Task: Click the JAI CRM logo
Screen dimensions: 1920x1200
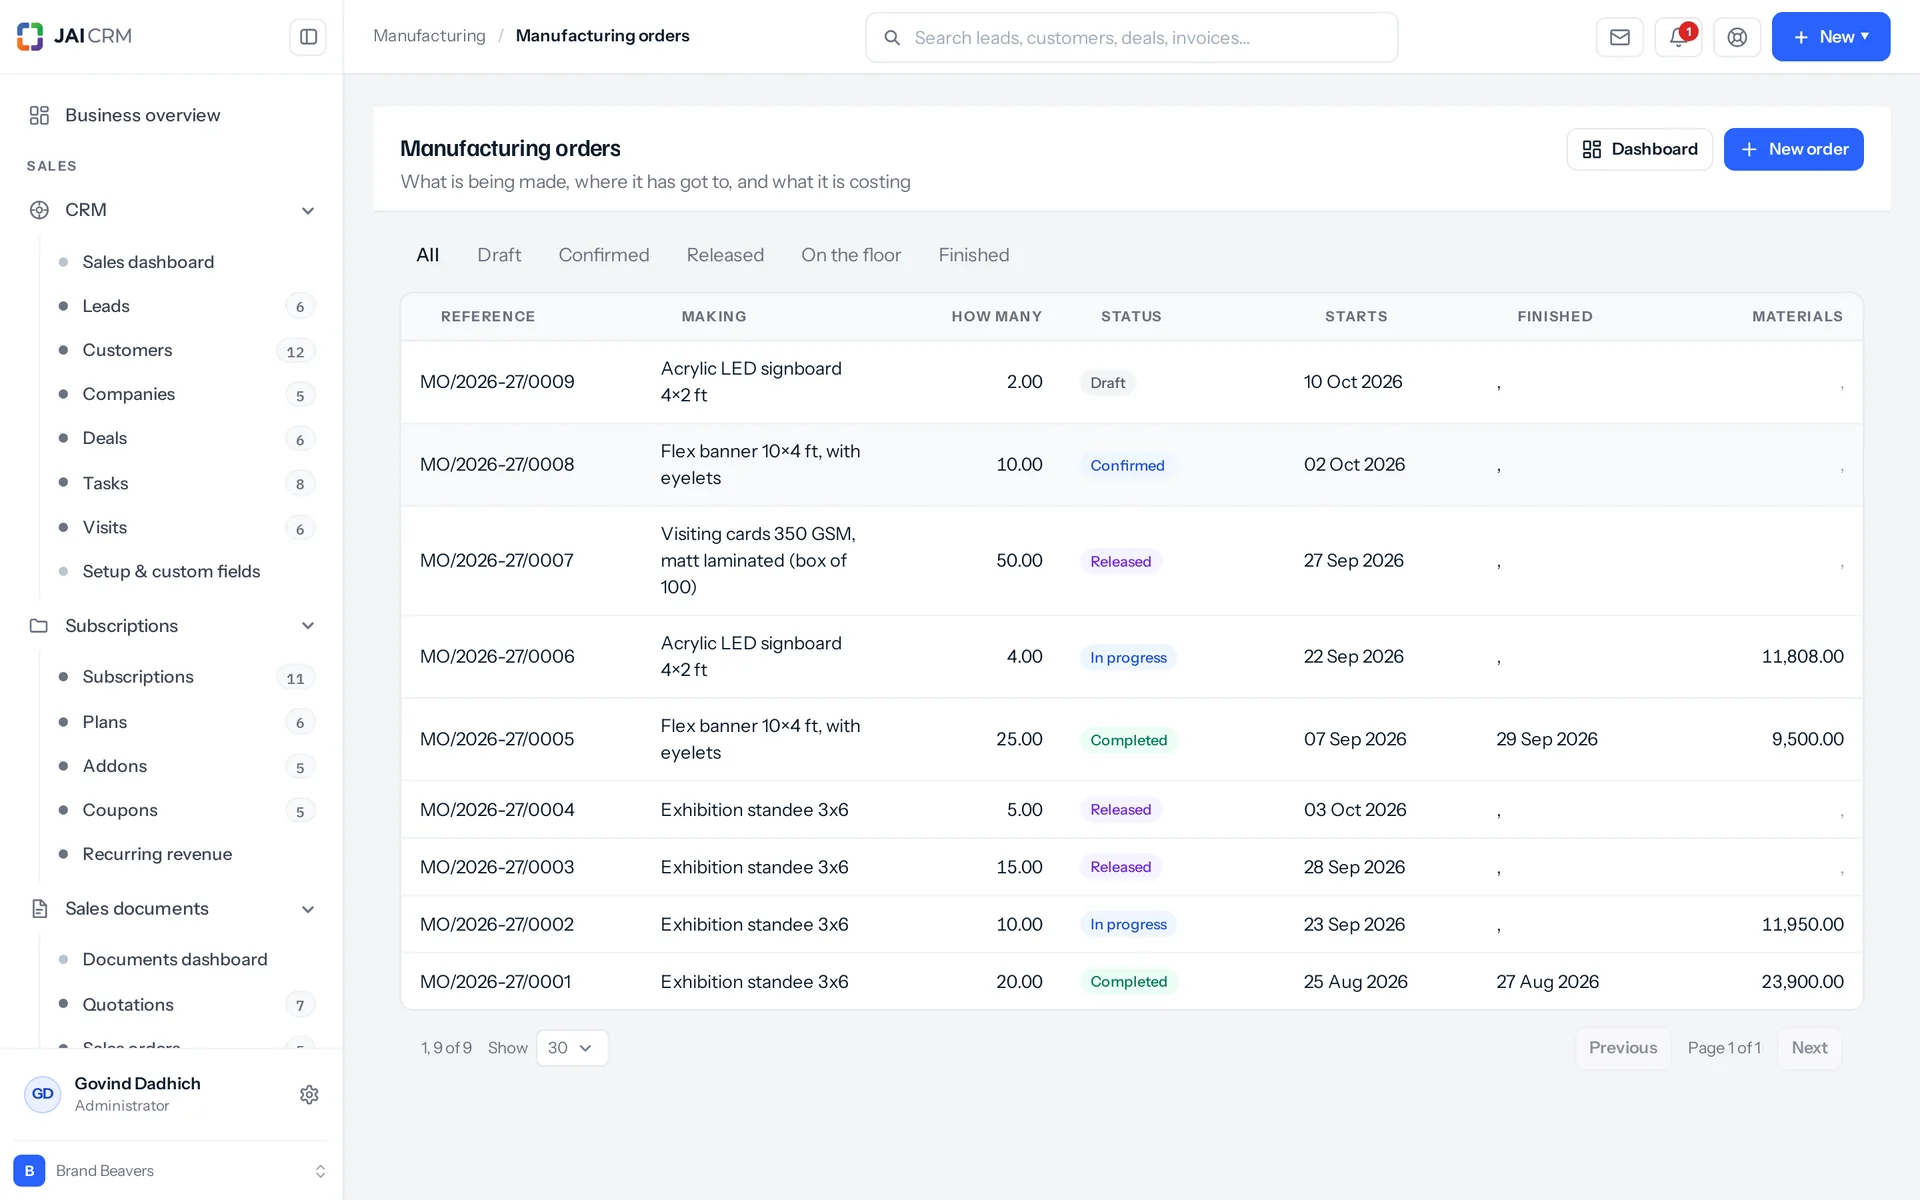Action: coord(74,36)
